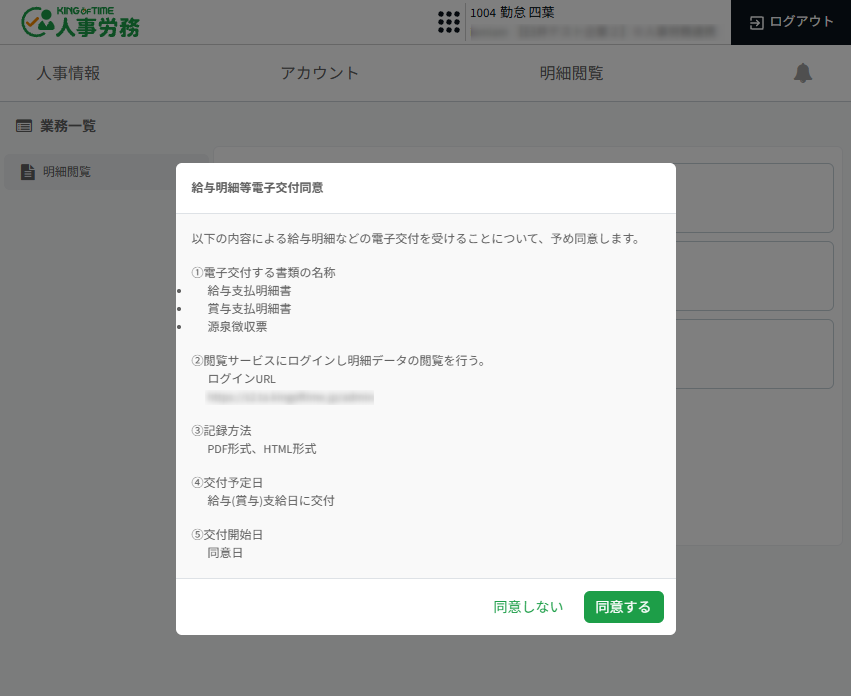Select 明細閲覧 in the sidebar
Image resolution: width=851 pixels, height=696 pixels.
(x=106, y=172)
